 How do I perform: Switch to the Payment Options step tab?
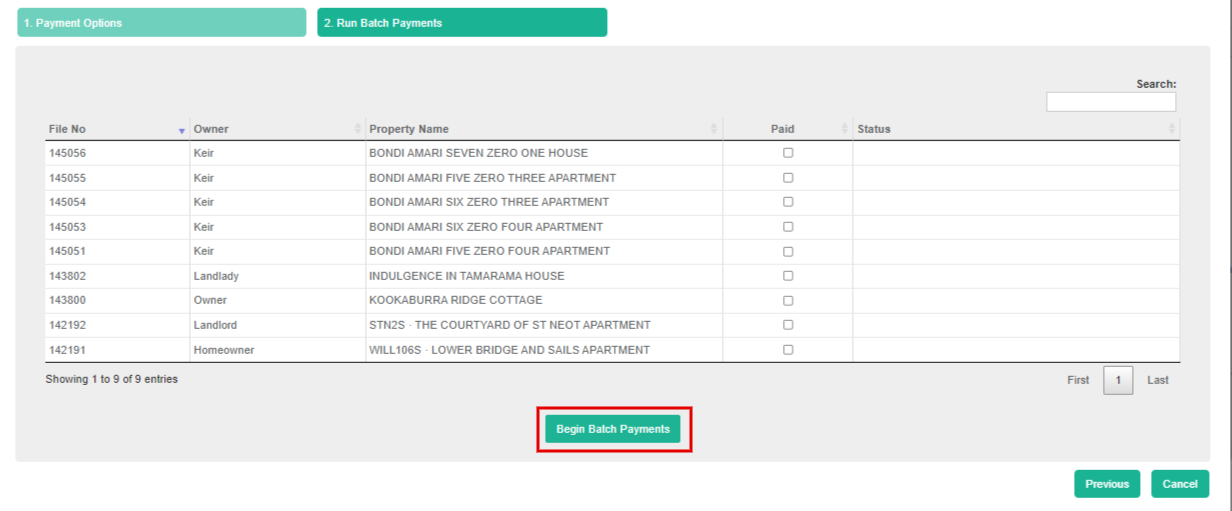click(x=162, y=23)
